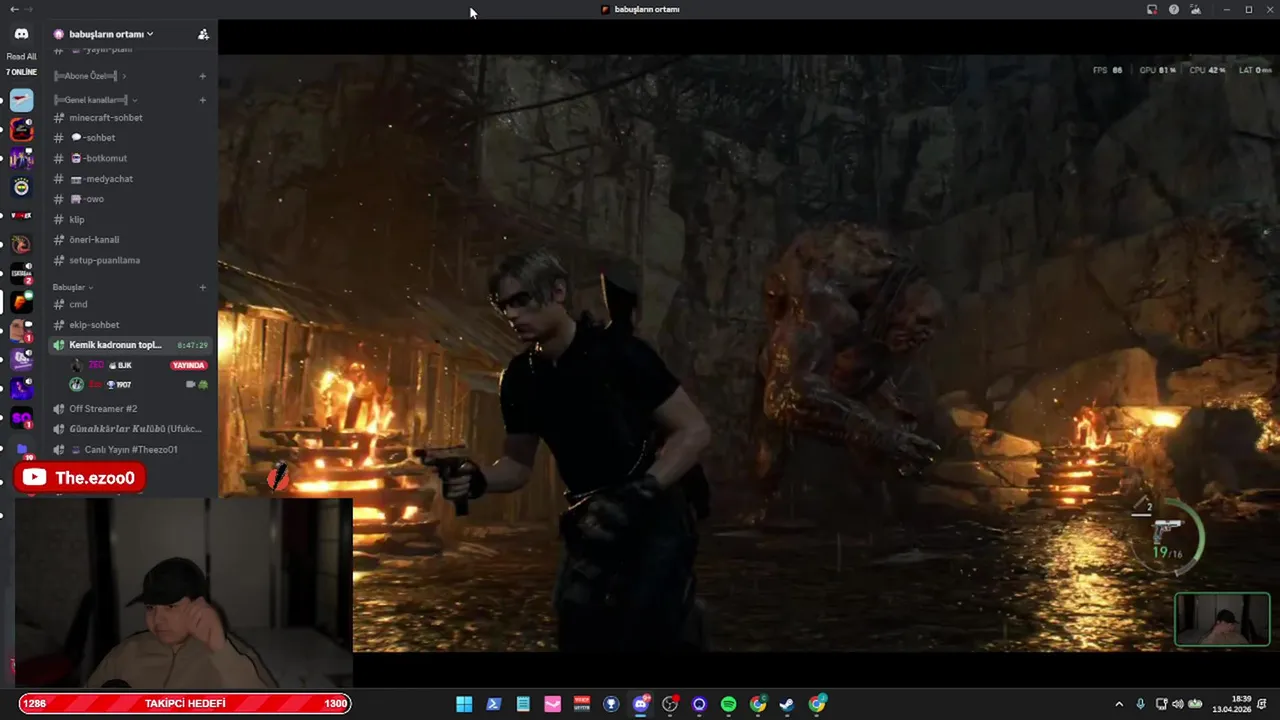
Task: Expand the Abone Özel category
Action: click(90, 76)
